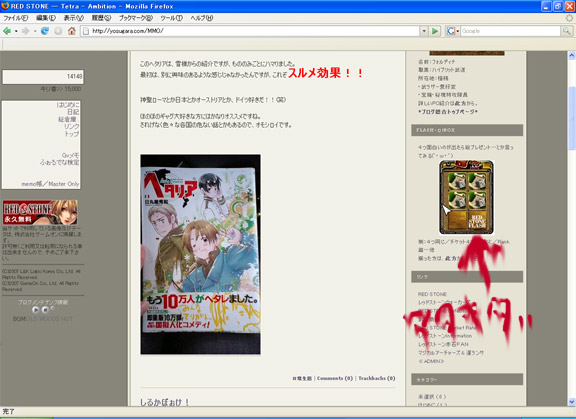Click the Firefox logo in title bar
The height and width of the screenshot is (419, 576).
point(5,6)
